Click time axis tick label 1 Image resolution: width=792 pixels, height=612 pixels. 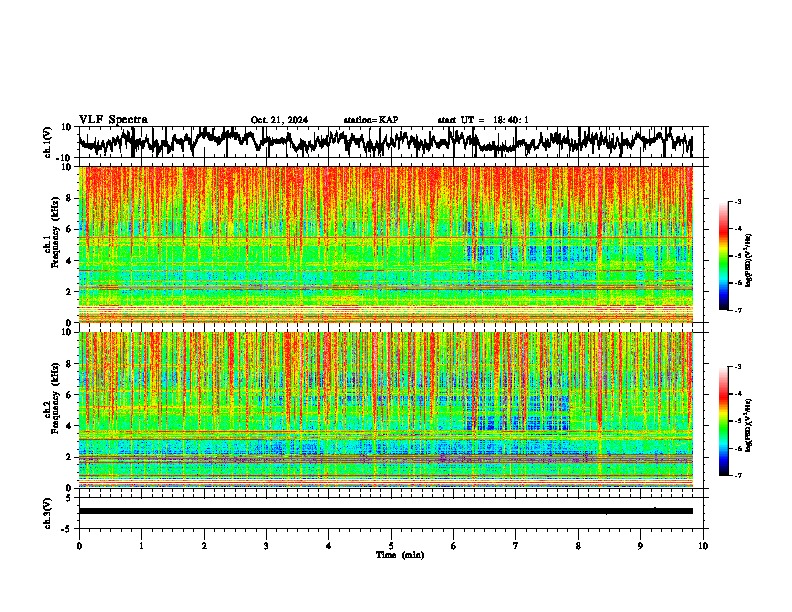[x=141, y=546]
